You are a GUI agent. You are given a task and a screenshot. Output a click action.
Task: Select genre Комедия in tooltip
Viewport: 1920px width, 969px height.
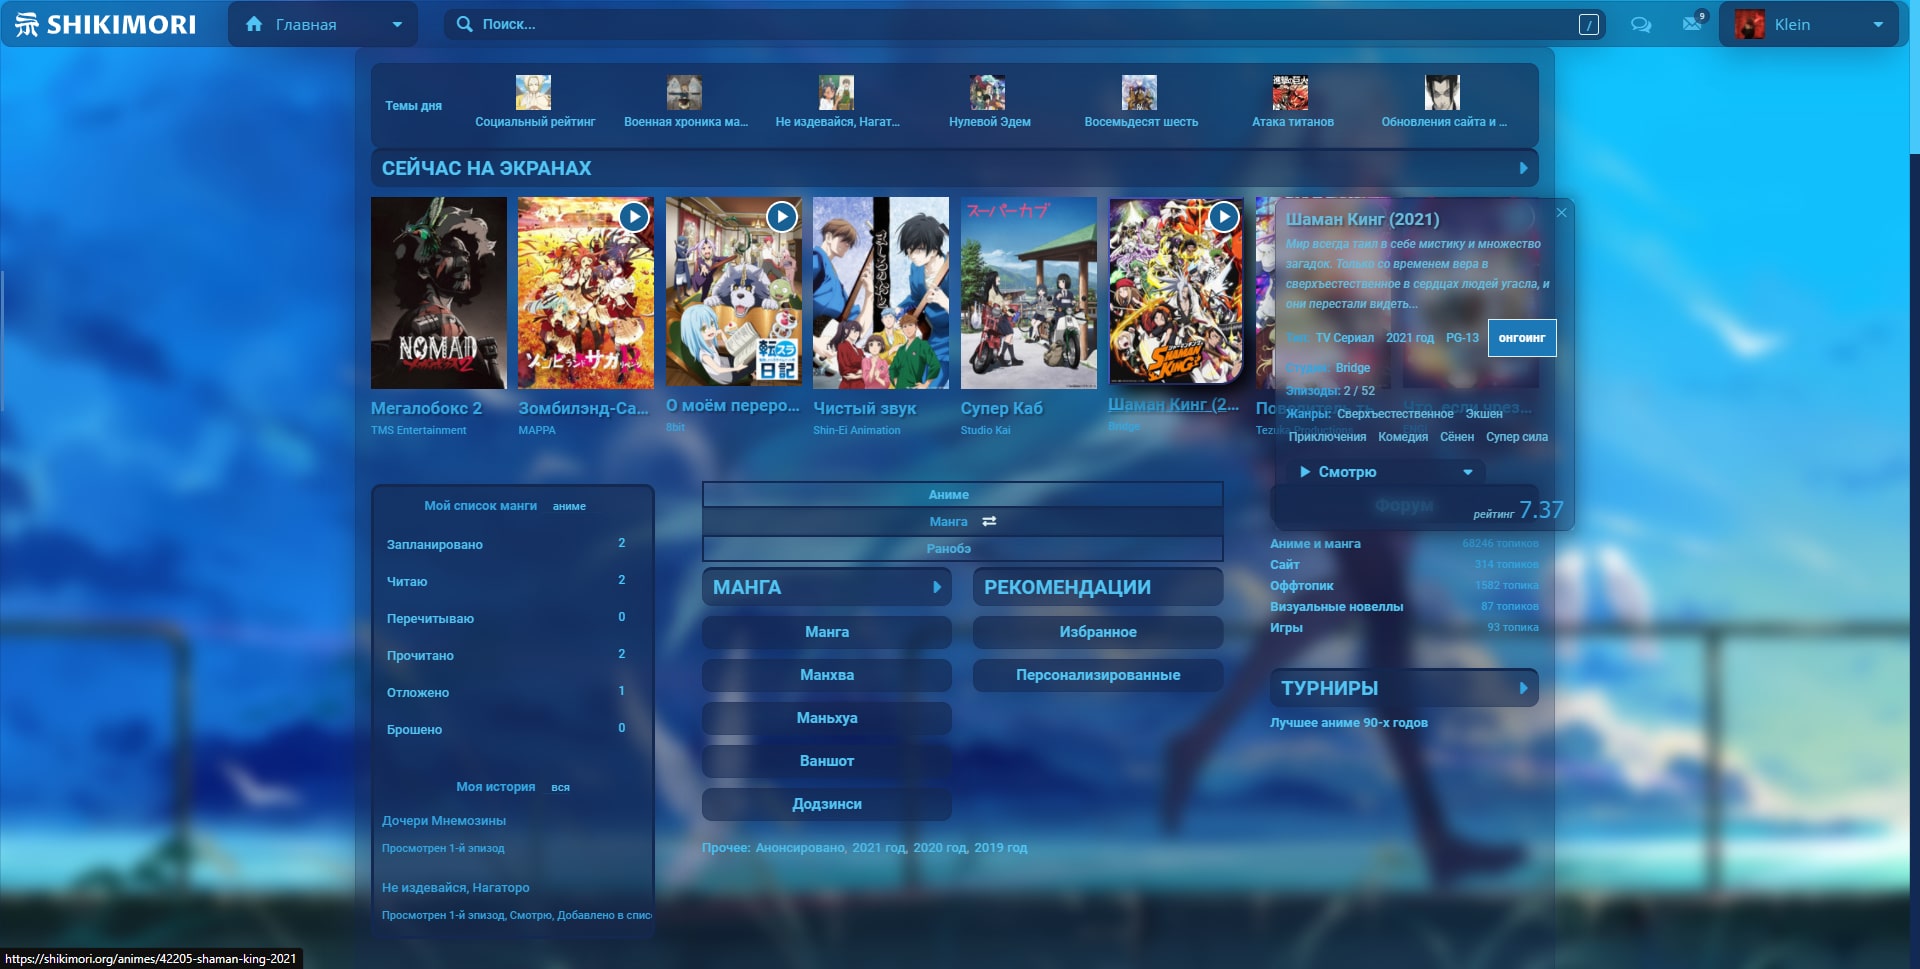pyautogui.click(x=1403, y=437)
